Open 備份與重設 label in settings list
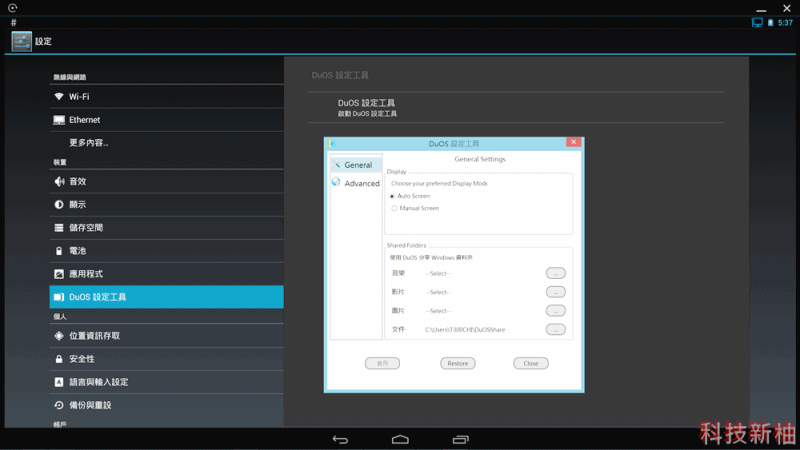The height and width of the screenshot is (450, 800). point(90,405)
